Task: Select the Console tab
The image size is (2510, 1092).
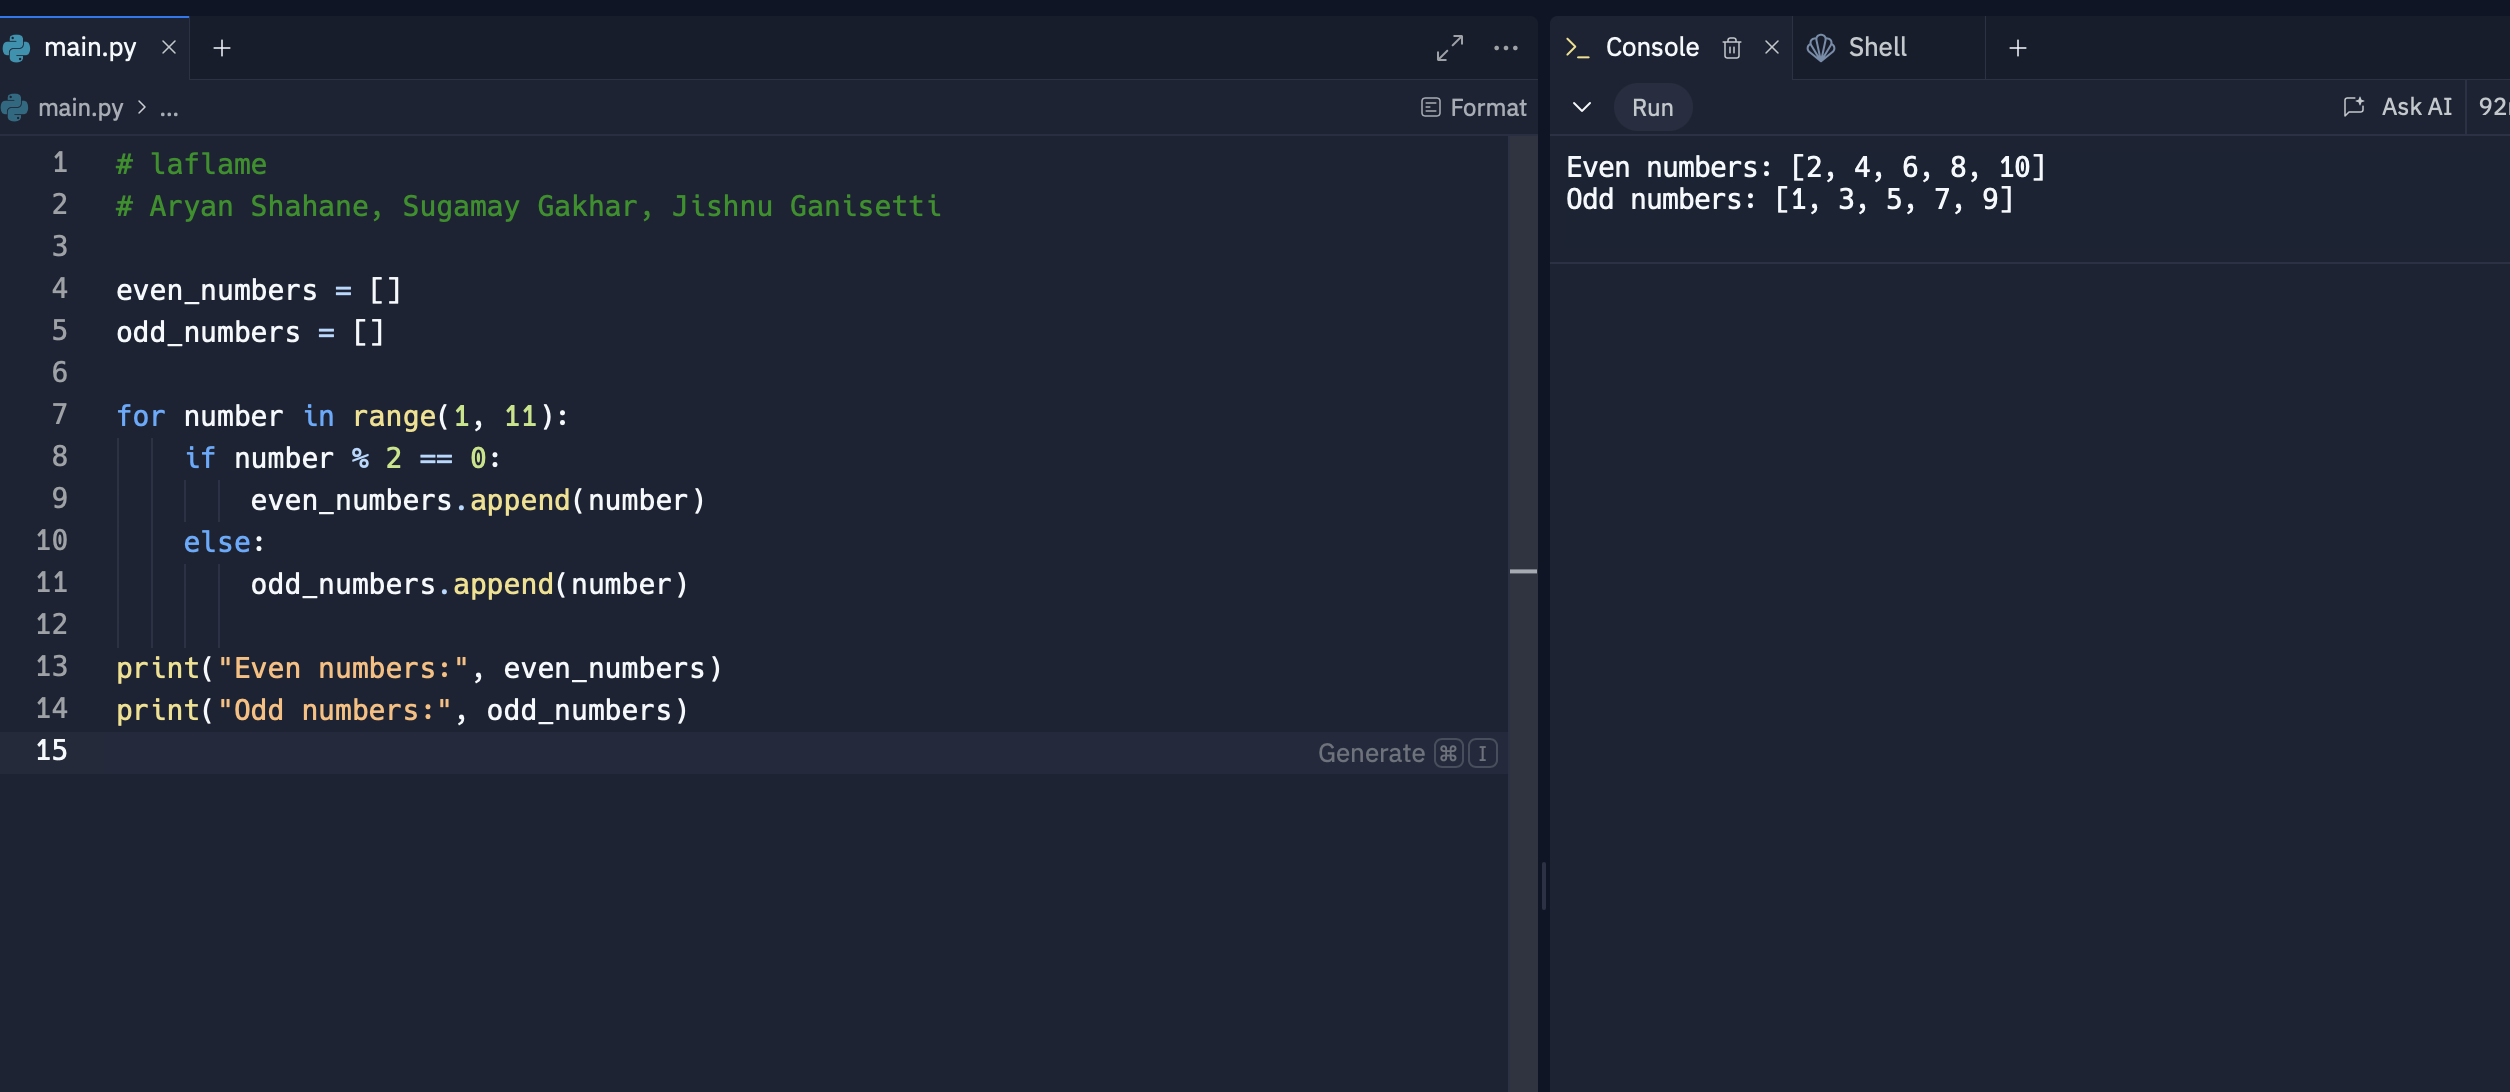Action: [x=1650, y=47]
